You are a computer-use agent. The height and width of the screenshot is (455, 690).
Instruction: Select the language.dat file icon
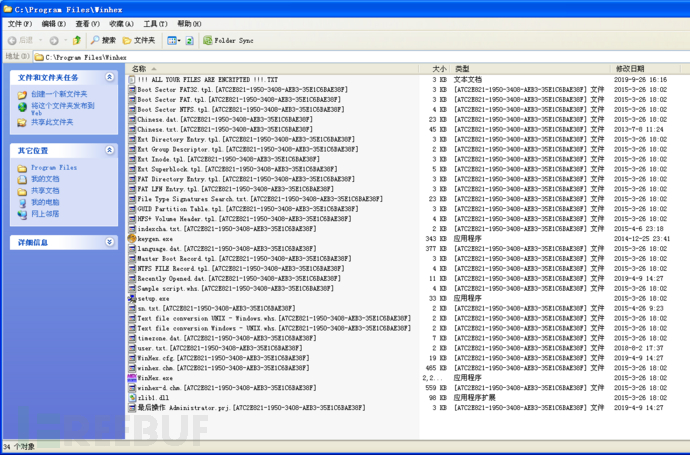[x=132, y=249]
